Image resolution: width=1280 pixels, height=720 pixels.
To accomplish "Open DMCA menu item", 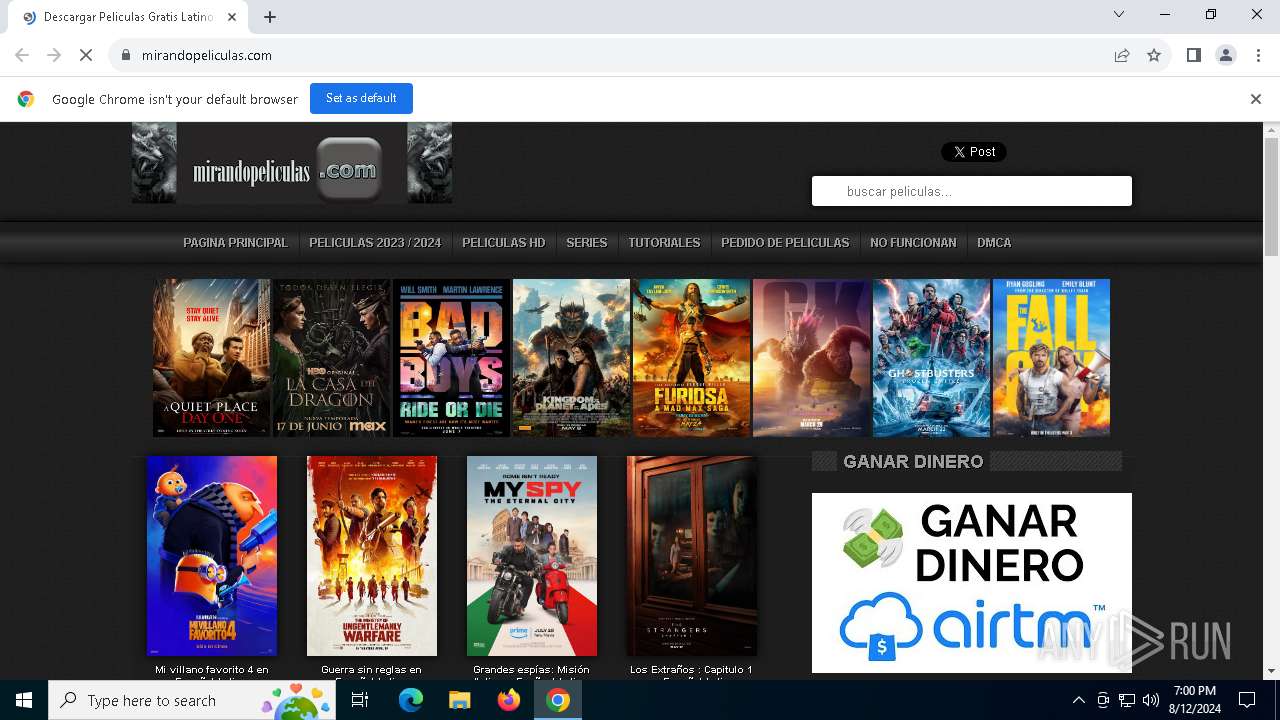I will (994, 243).
